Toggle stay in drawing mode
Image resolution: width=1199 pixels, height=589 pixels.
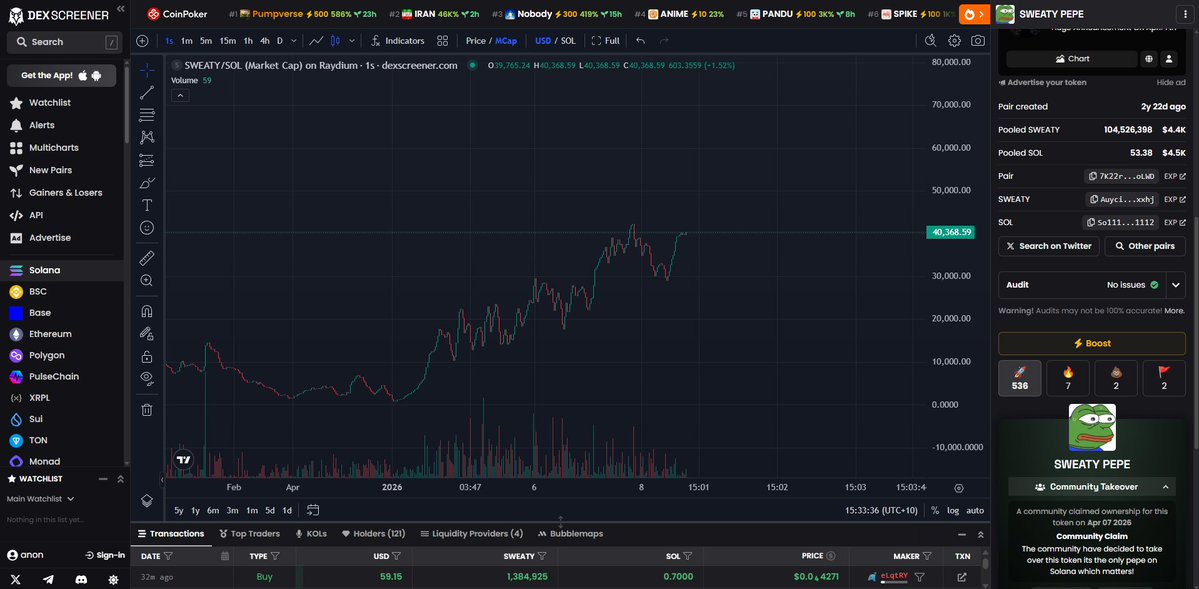147,334
